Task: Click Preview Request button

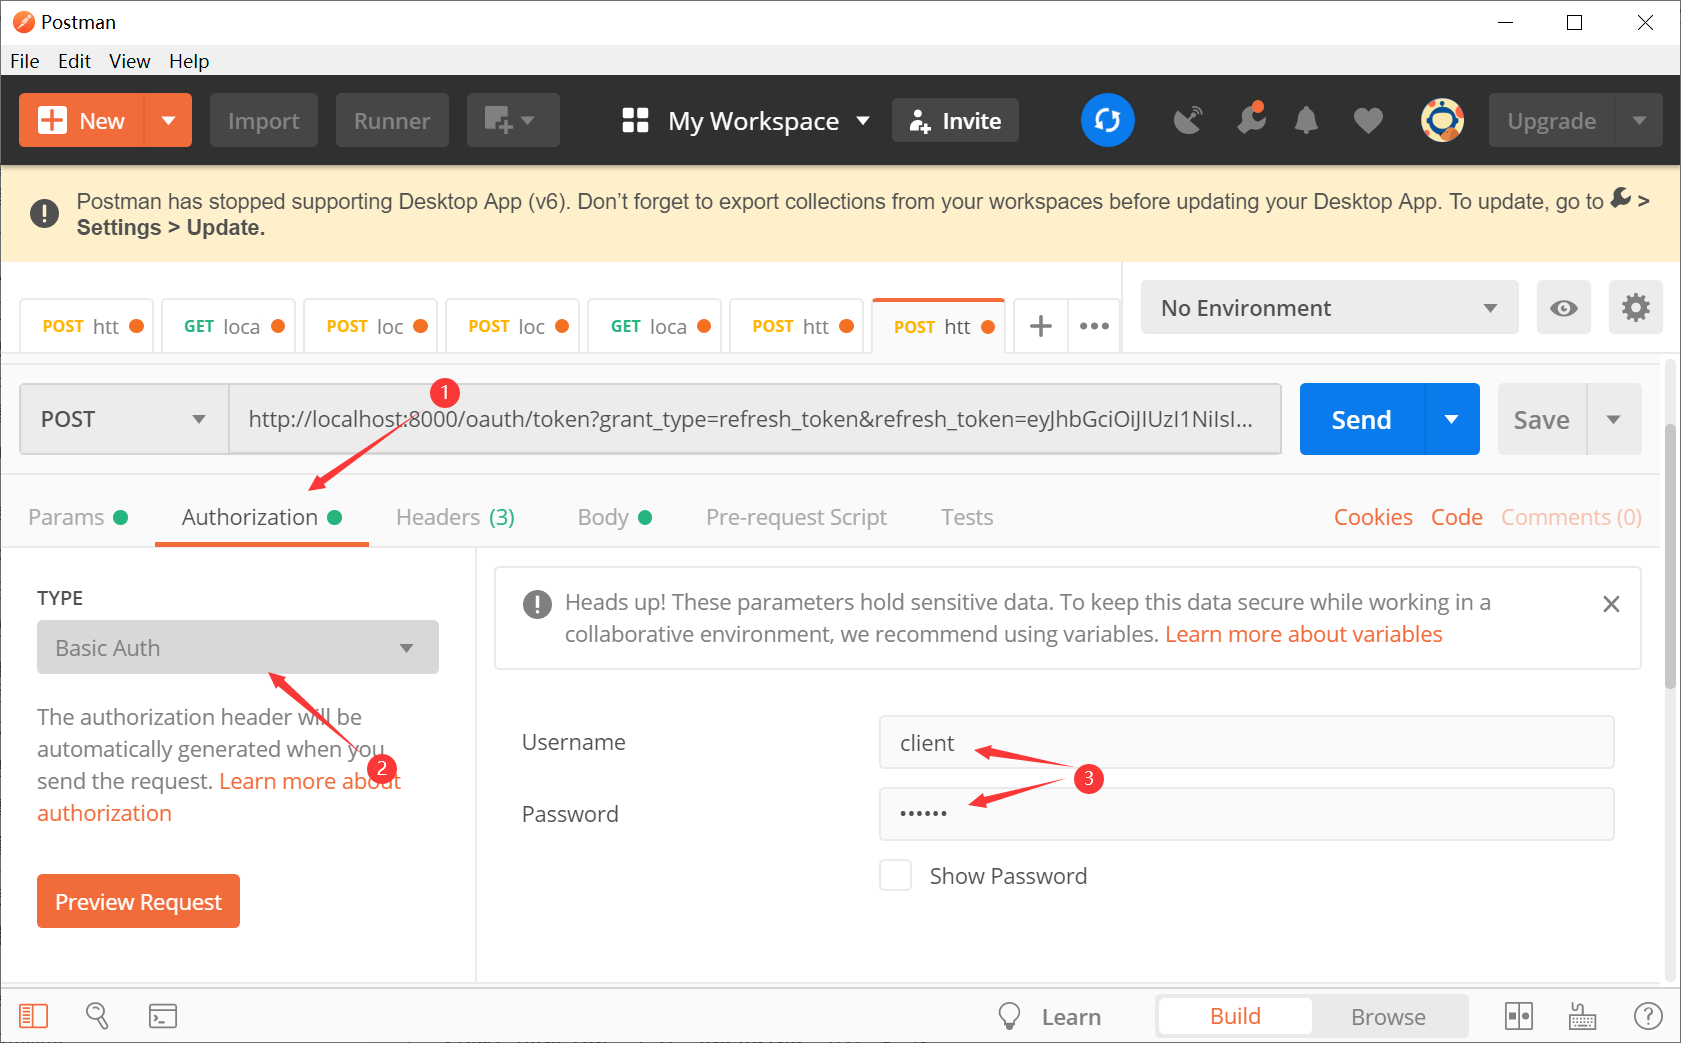Action: (138, 901)
